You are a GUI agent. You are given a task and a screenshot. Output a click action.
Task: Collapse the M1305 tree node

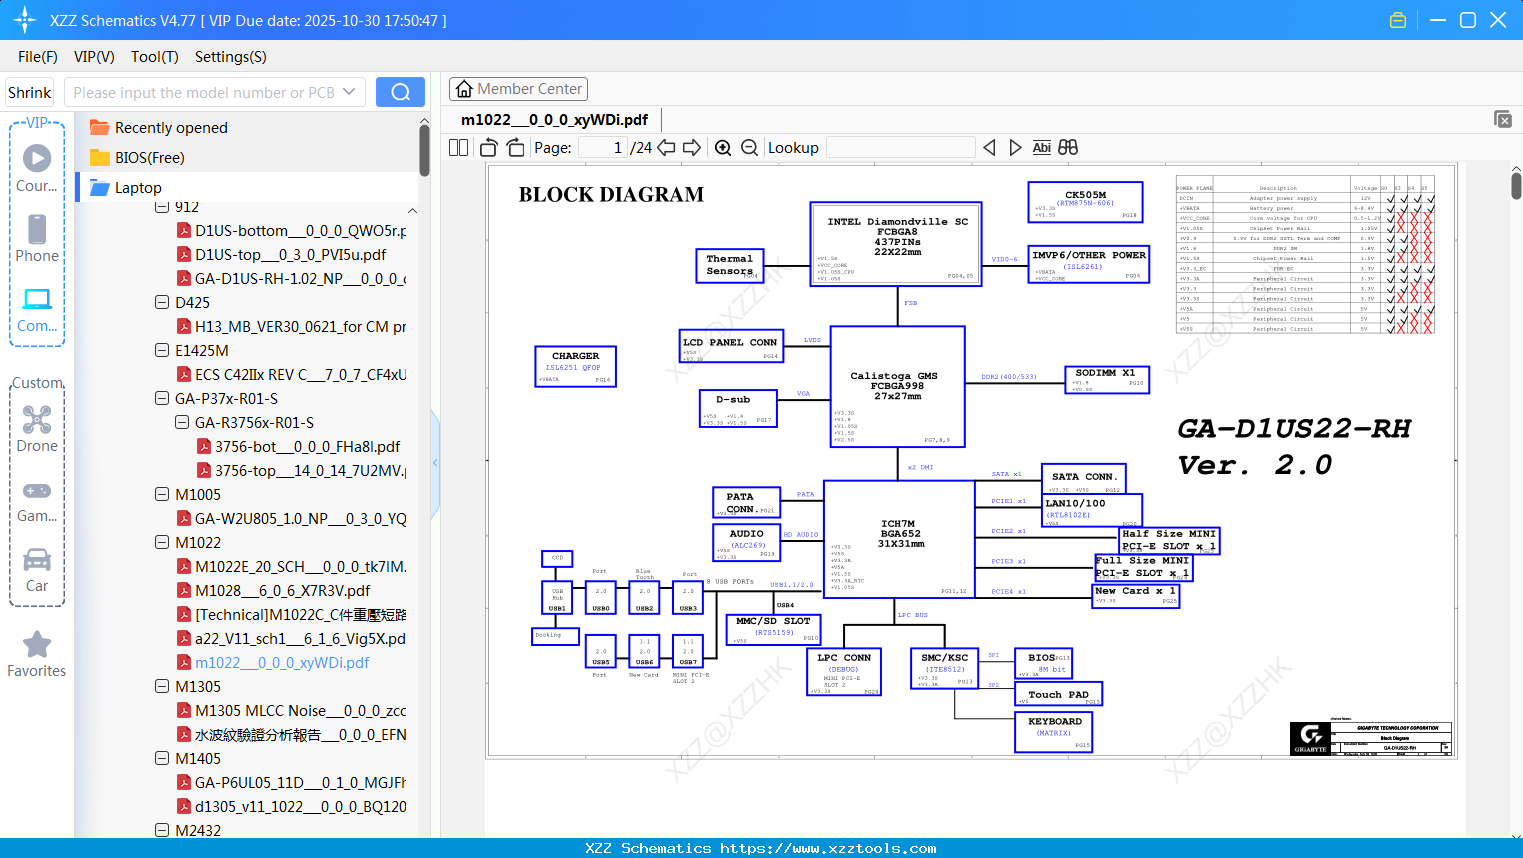[x=162, y=686]
